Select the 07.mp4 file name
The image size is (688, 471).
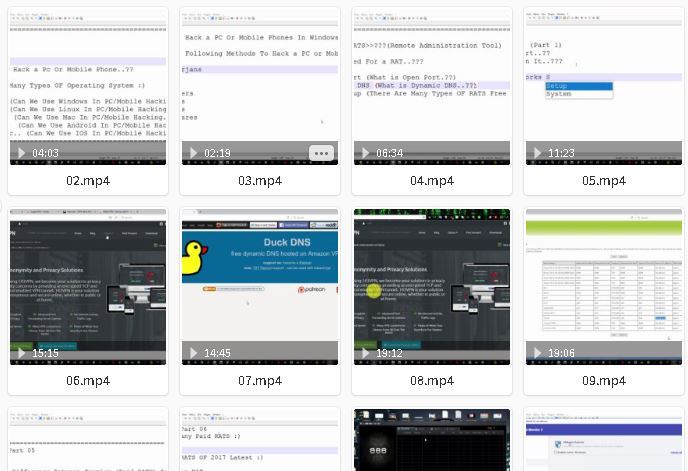tap(260, 381)
